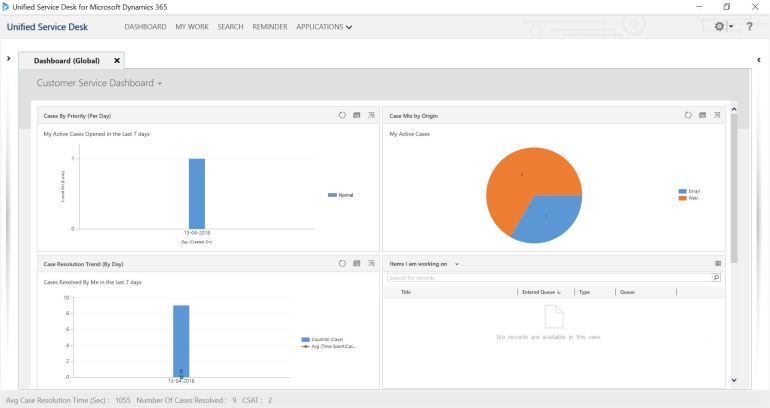Open the settings gear dropdown
770x408 pixels.
click(722, 26)
